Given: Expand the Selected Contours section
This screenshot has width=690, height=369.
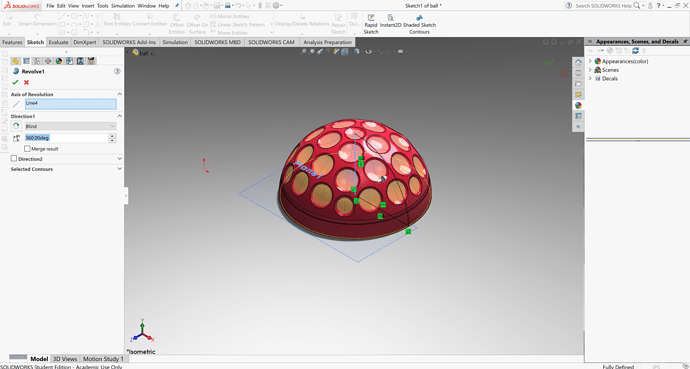Looking at the screenshot, I should [x=119, y=169].
